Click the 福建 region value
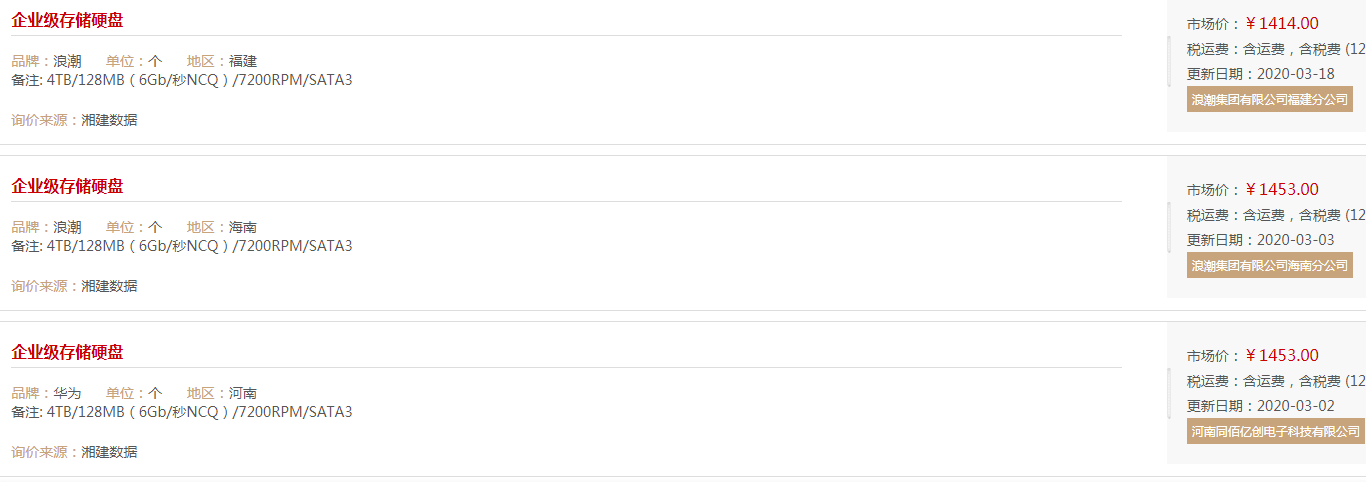 243,61
